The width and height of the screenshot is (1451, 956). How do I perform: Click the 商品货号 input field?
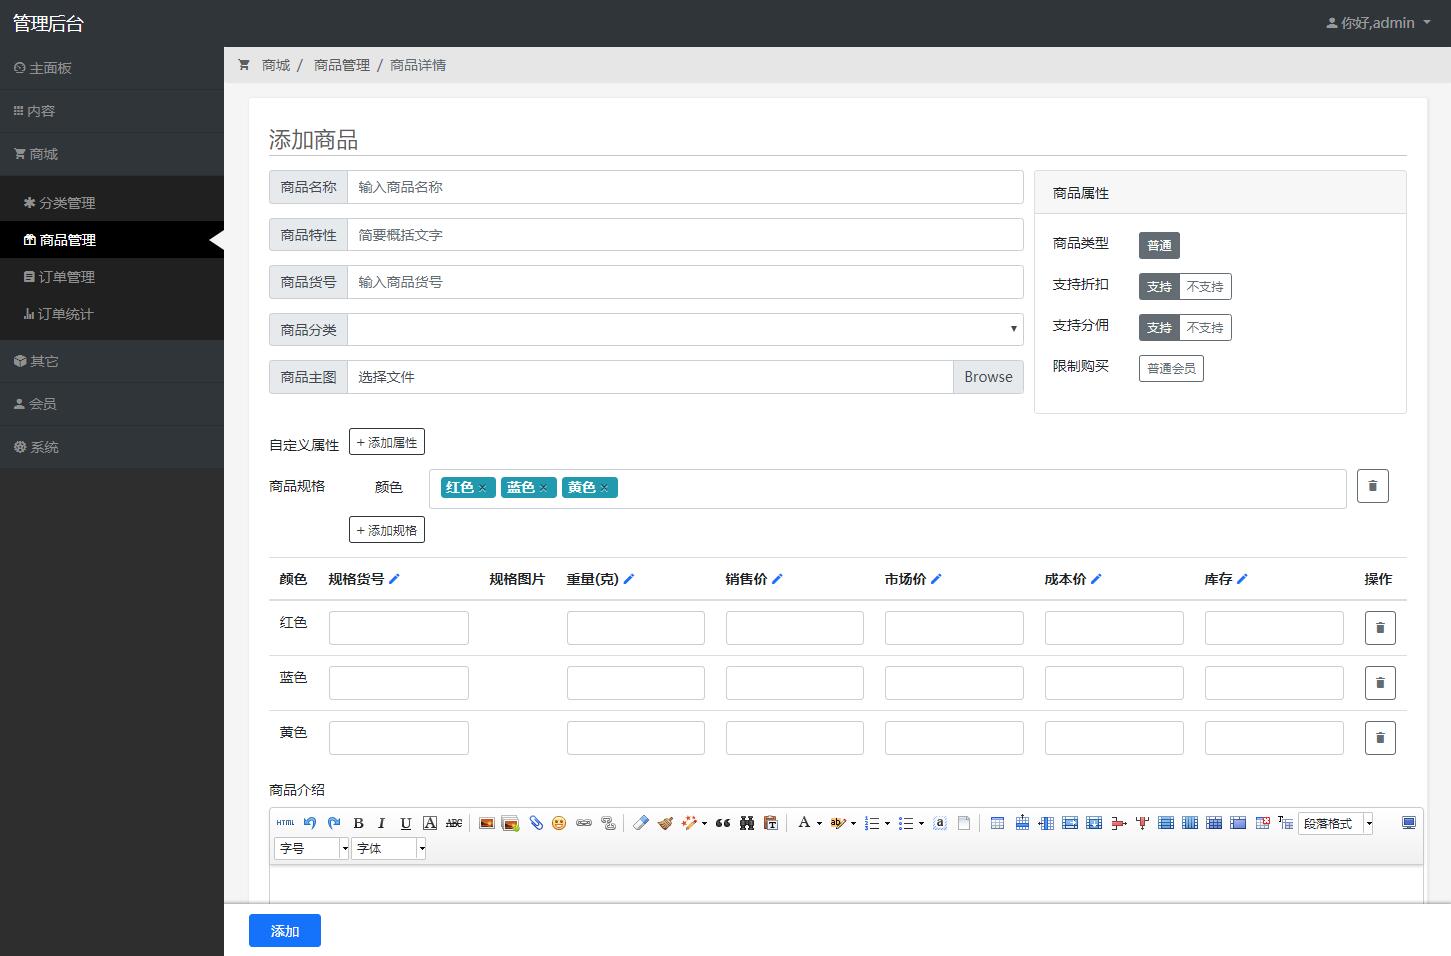coord(685,282)
